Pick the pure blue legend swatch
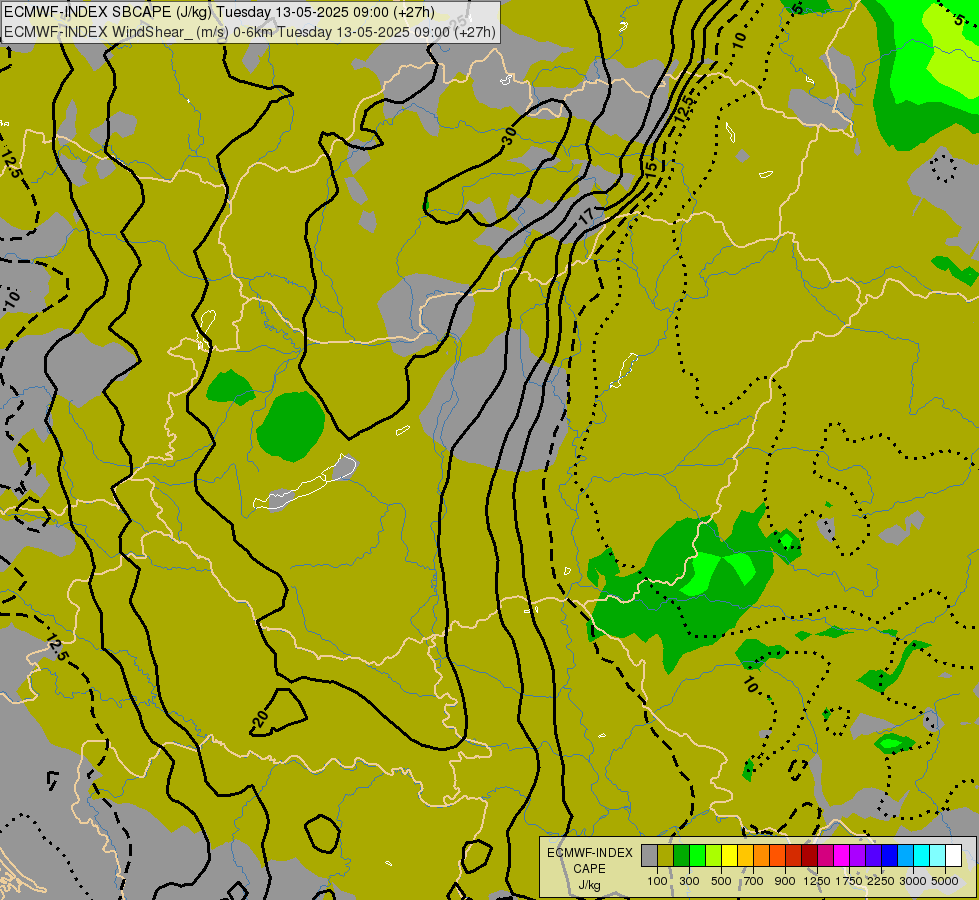979x900 pixels. 889,856
